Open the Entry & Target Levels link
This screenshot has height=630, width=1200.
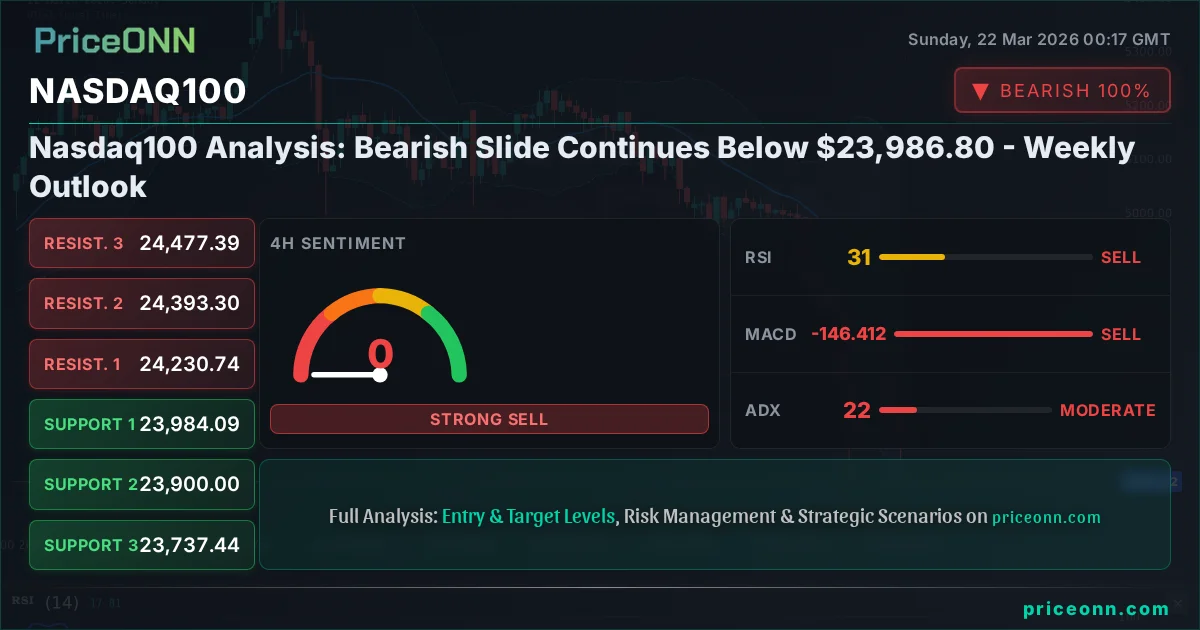click(528, 516)
